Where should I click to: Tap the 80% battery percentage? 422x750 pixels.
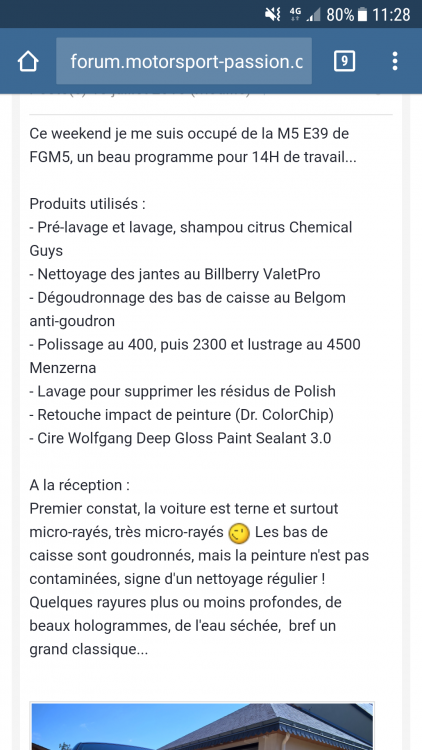(x=340, y=15)
